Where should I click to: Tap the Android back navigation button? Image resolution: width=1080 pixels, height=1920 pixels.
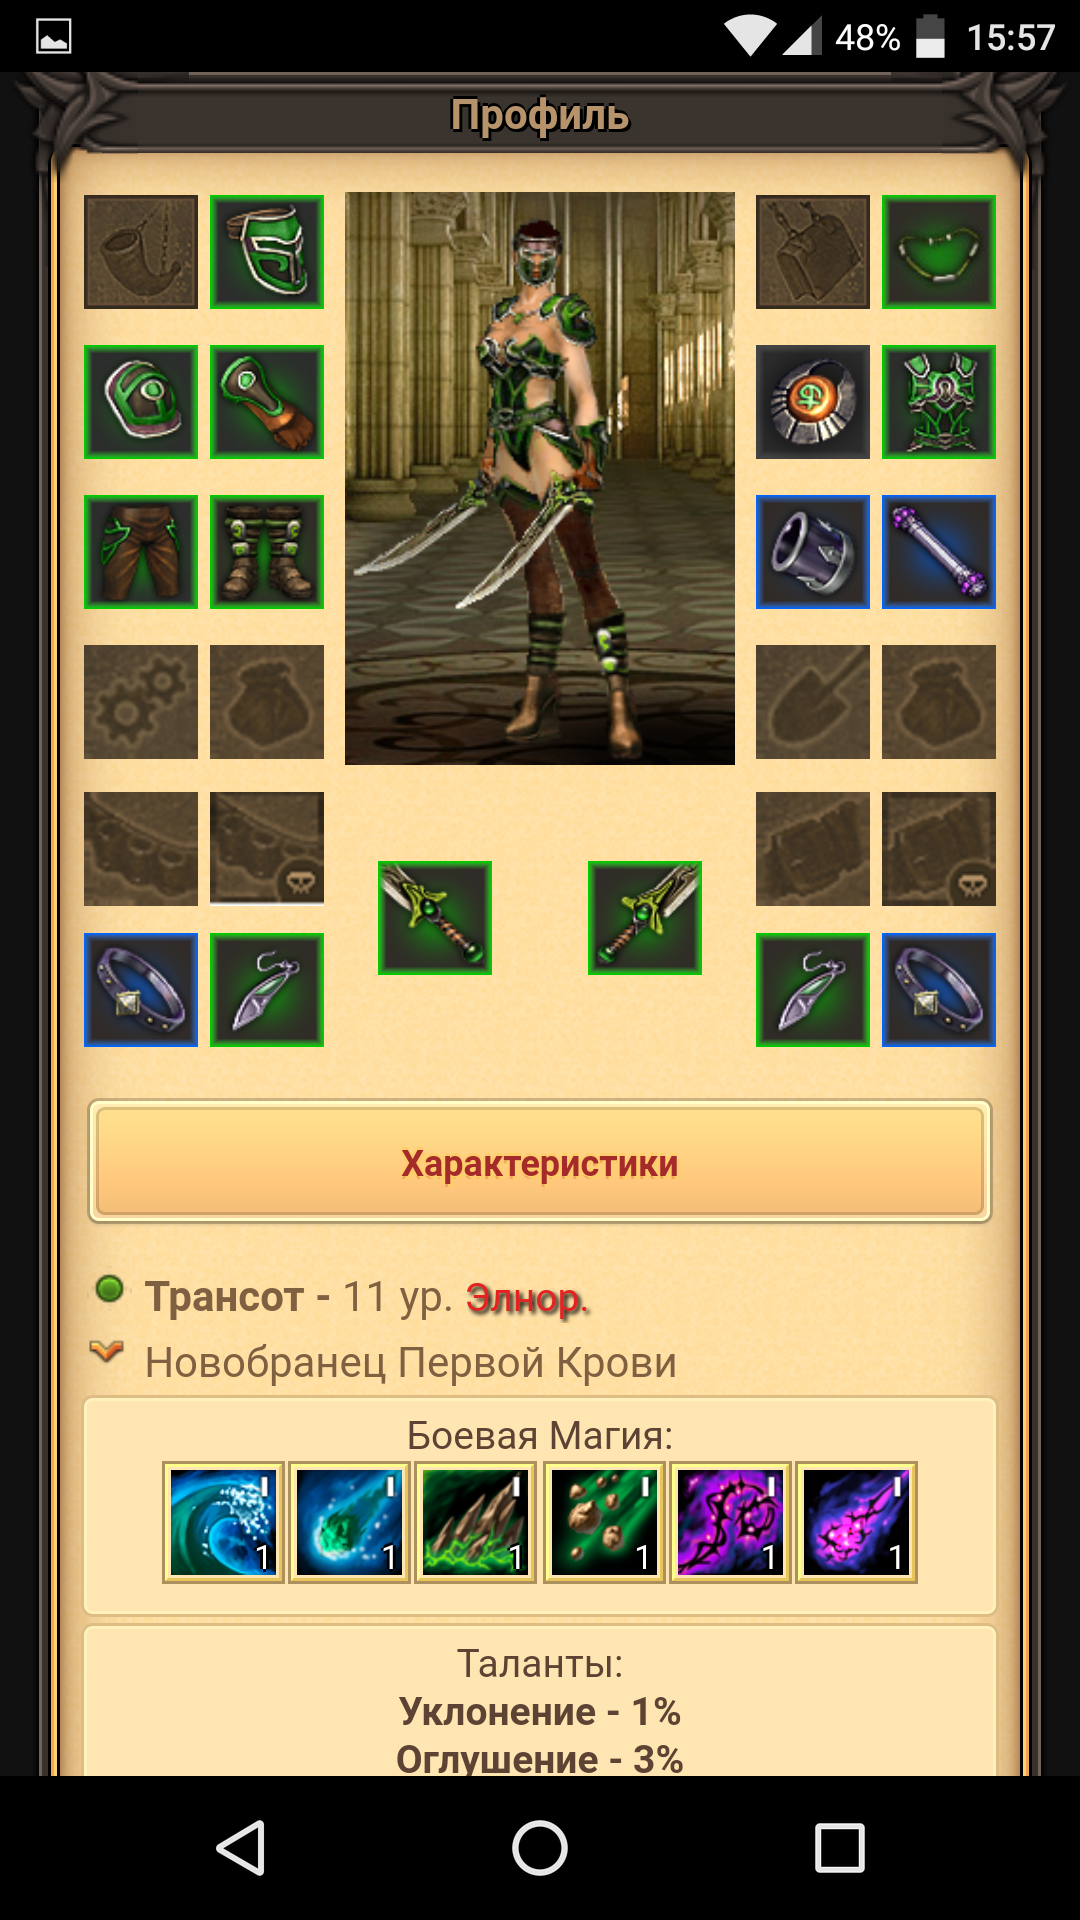click(241, 1847)
